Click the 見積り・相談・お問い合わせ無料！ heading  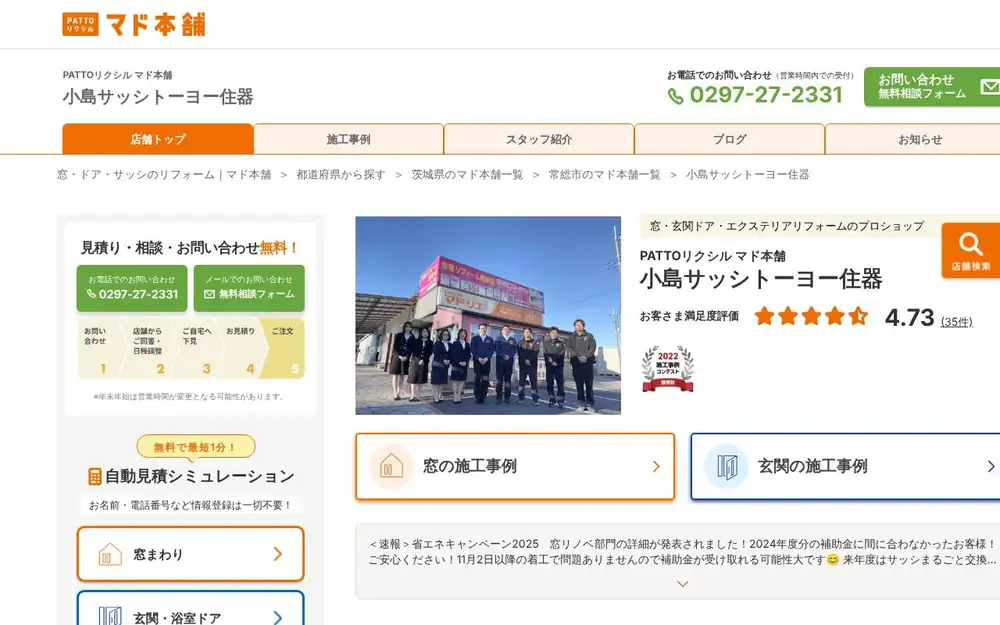click(x=190, y=247)
